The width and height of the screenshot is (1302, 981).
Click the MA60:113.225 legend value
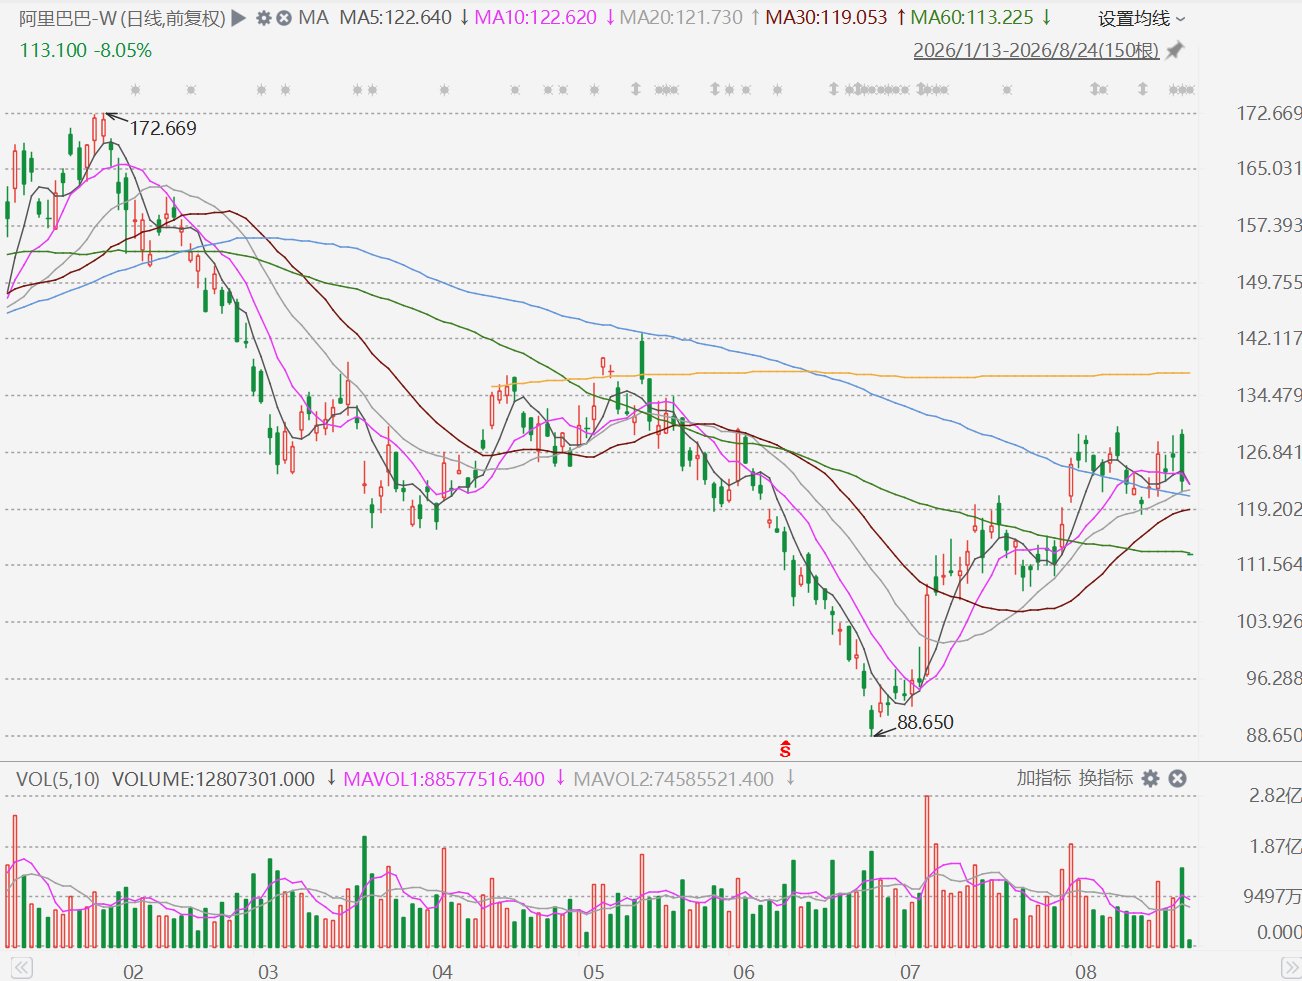click(972, 18)
